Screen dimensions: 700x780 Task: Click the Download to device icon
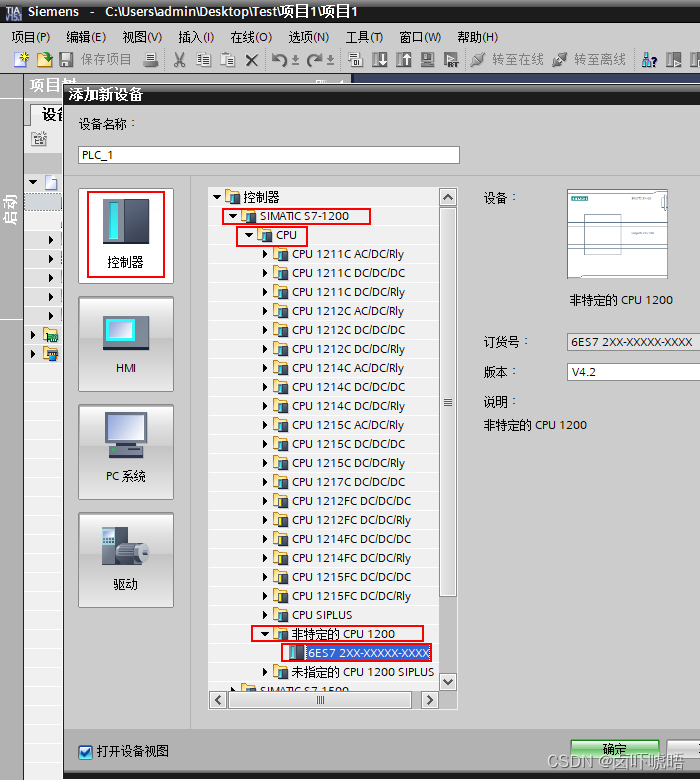(x=380, y=60)
